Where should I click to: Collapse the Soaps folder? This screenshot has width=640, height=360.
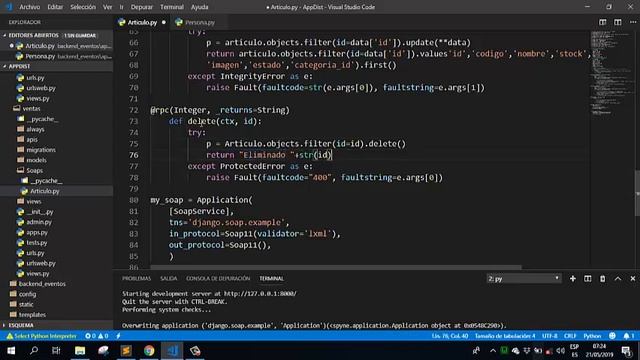34,170
